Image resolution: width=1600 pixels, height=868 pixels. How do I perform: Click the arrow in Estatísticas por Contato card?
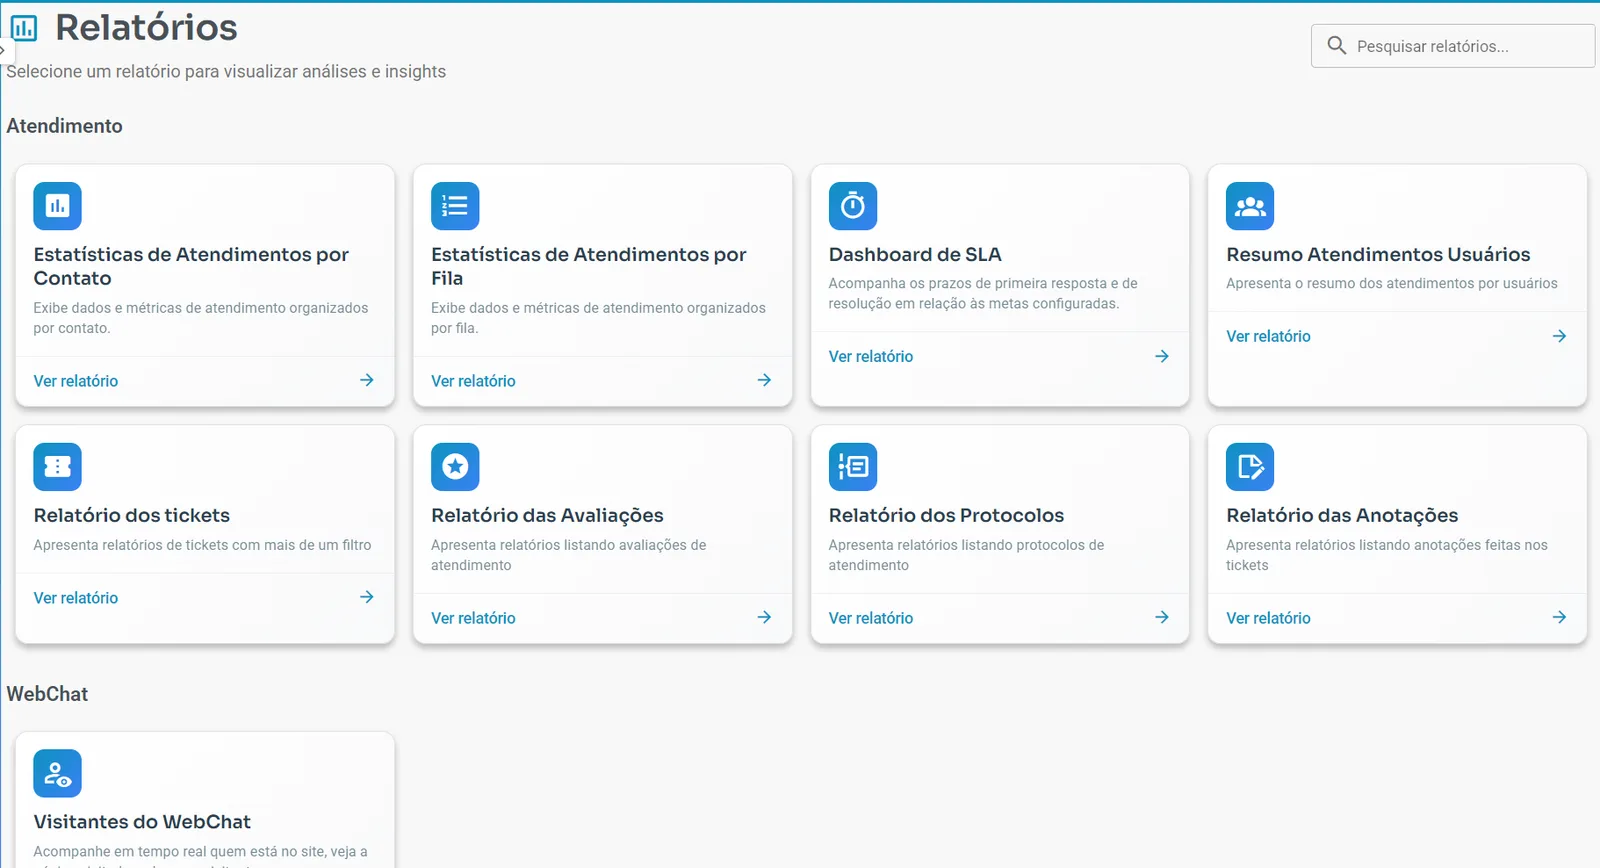367,380
